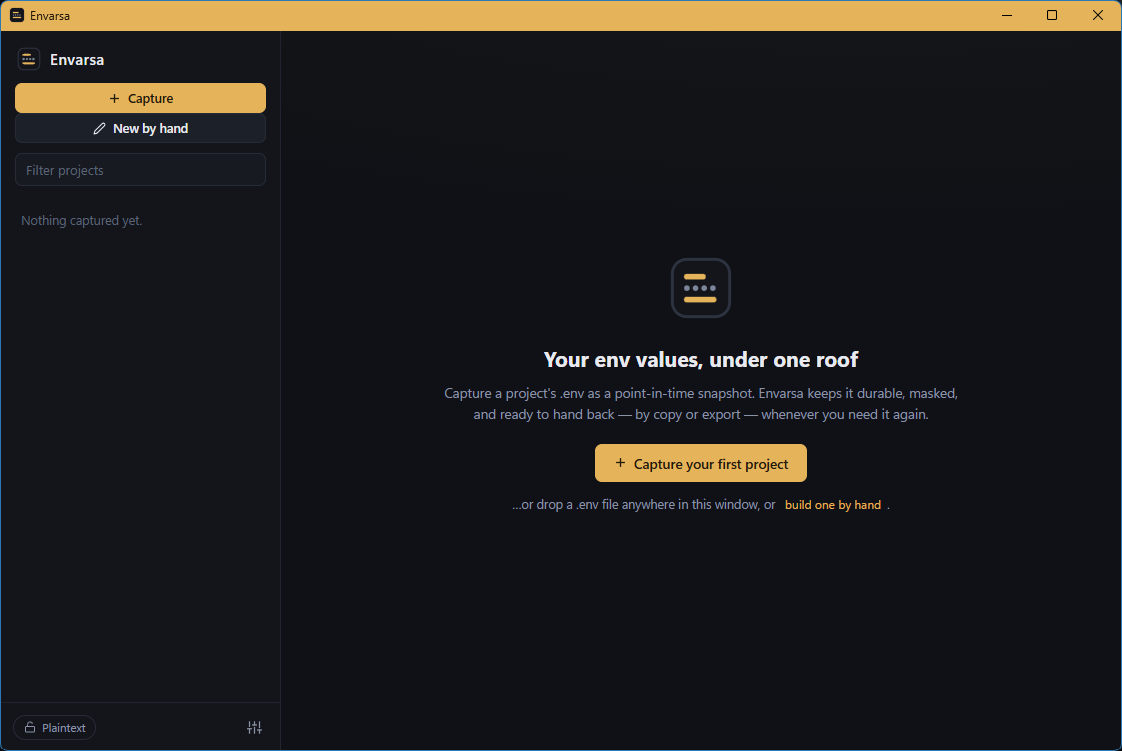Viewport: 1122px width, 751px height.
Task: Click the heading 'Your env values, under one roof'
Action: (701, 359)
